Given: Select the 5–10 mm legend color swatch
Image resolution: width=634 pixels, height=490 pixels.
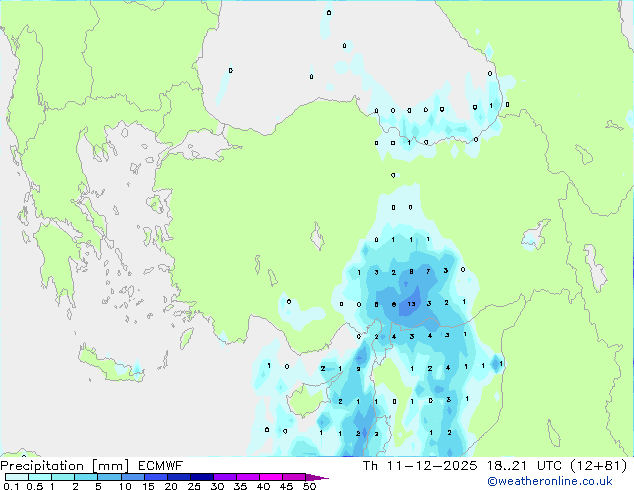Looking at the screenshot, I should pos(109,477).
